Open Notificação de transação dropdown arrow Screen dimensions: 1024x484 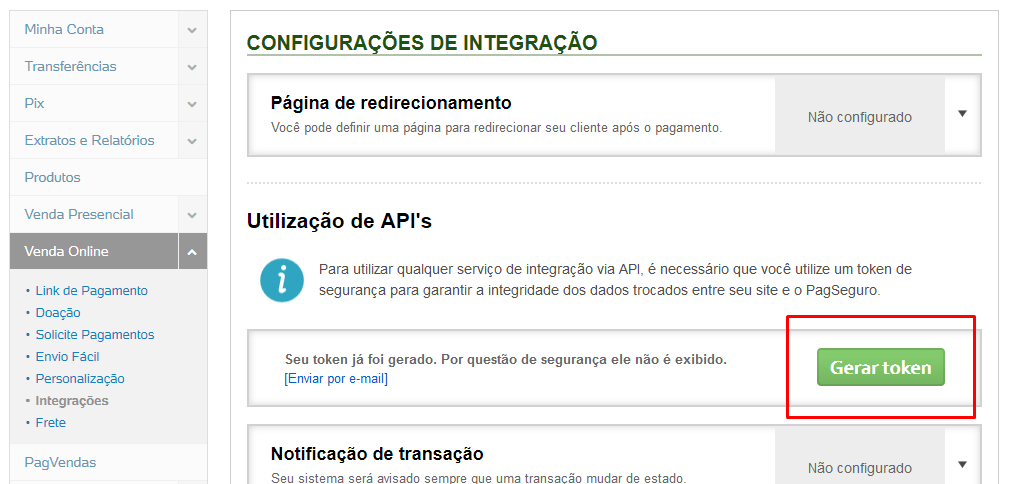tap(962, 464)
